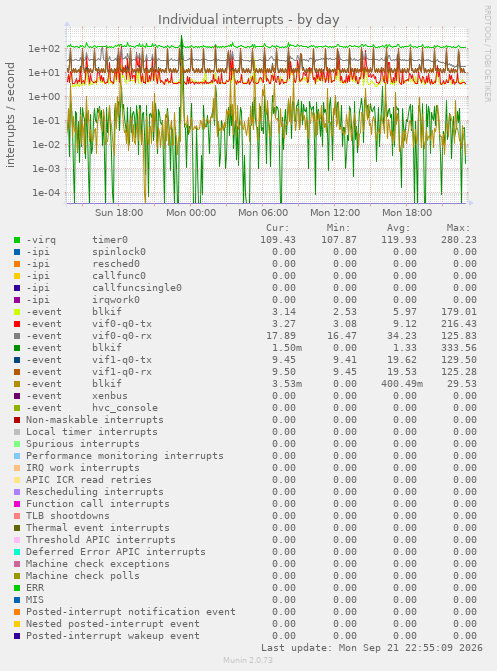Click the RRDTOOL / TOBI OETIKER watermark
The height and width of the screenshot is (671, 497).
(488, 53)
